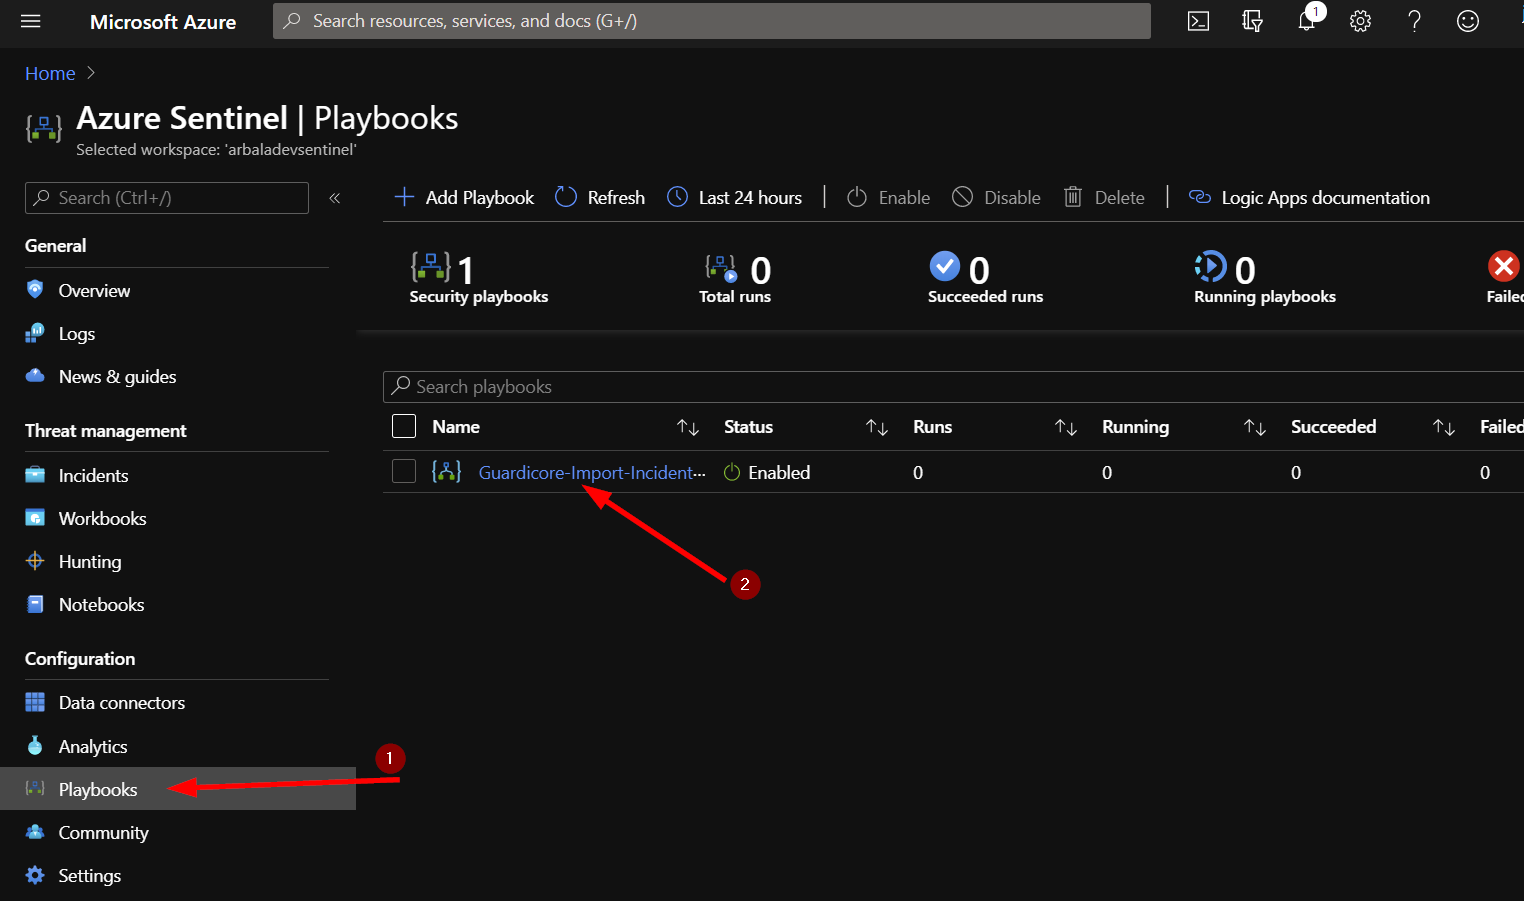Click the Enabled status cell

tap(767, 472)
